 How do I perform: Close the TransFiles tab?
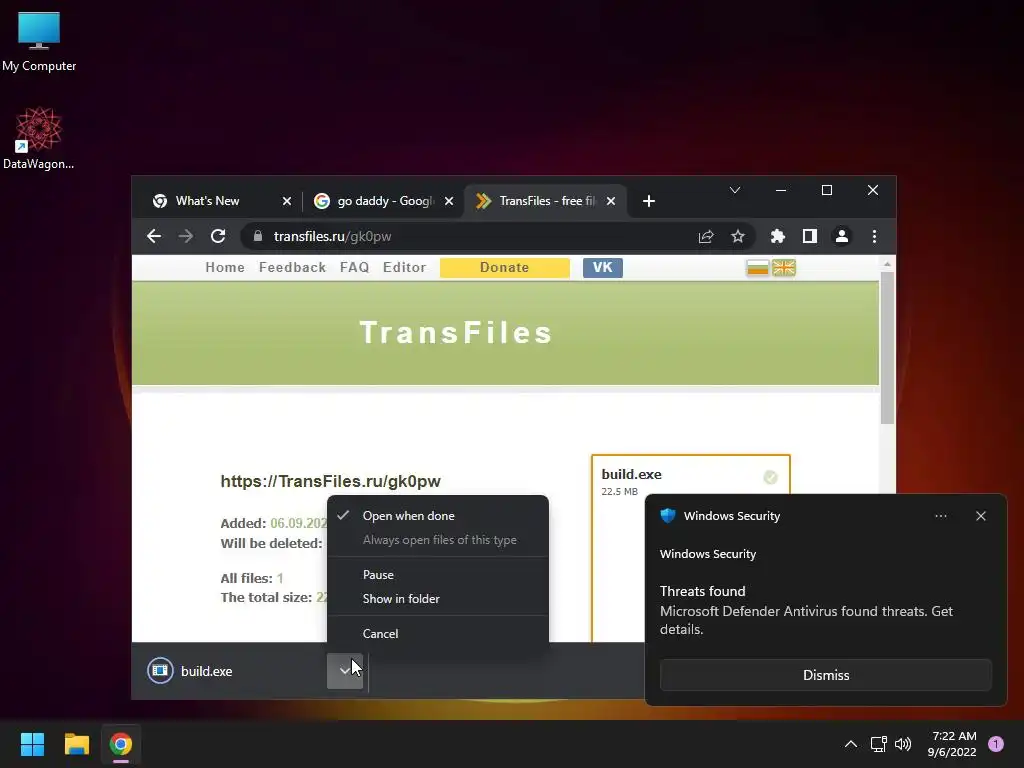611,201
